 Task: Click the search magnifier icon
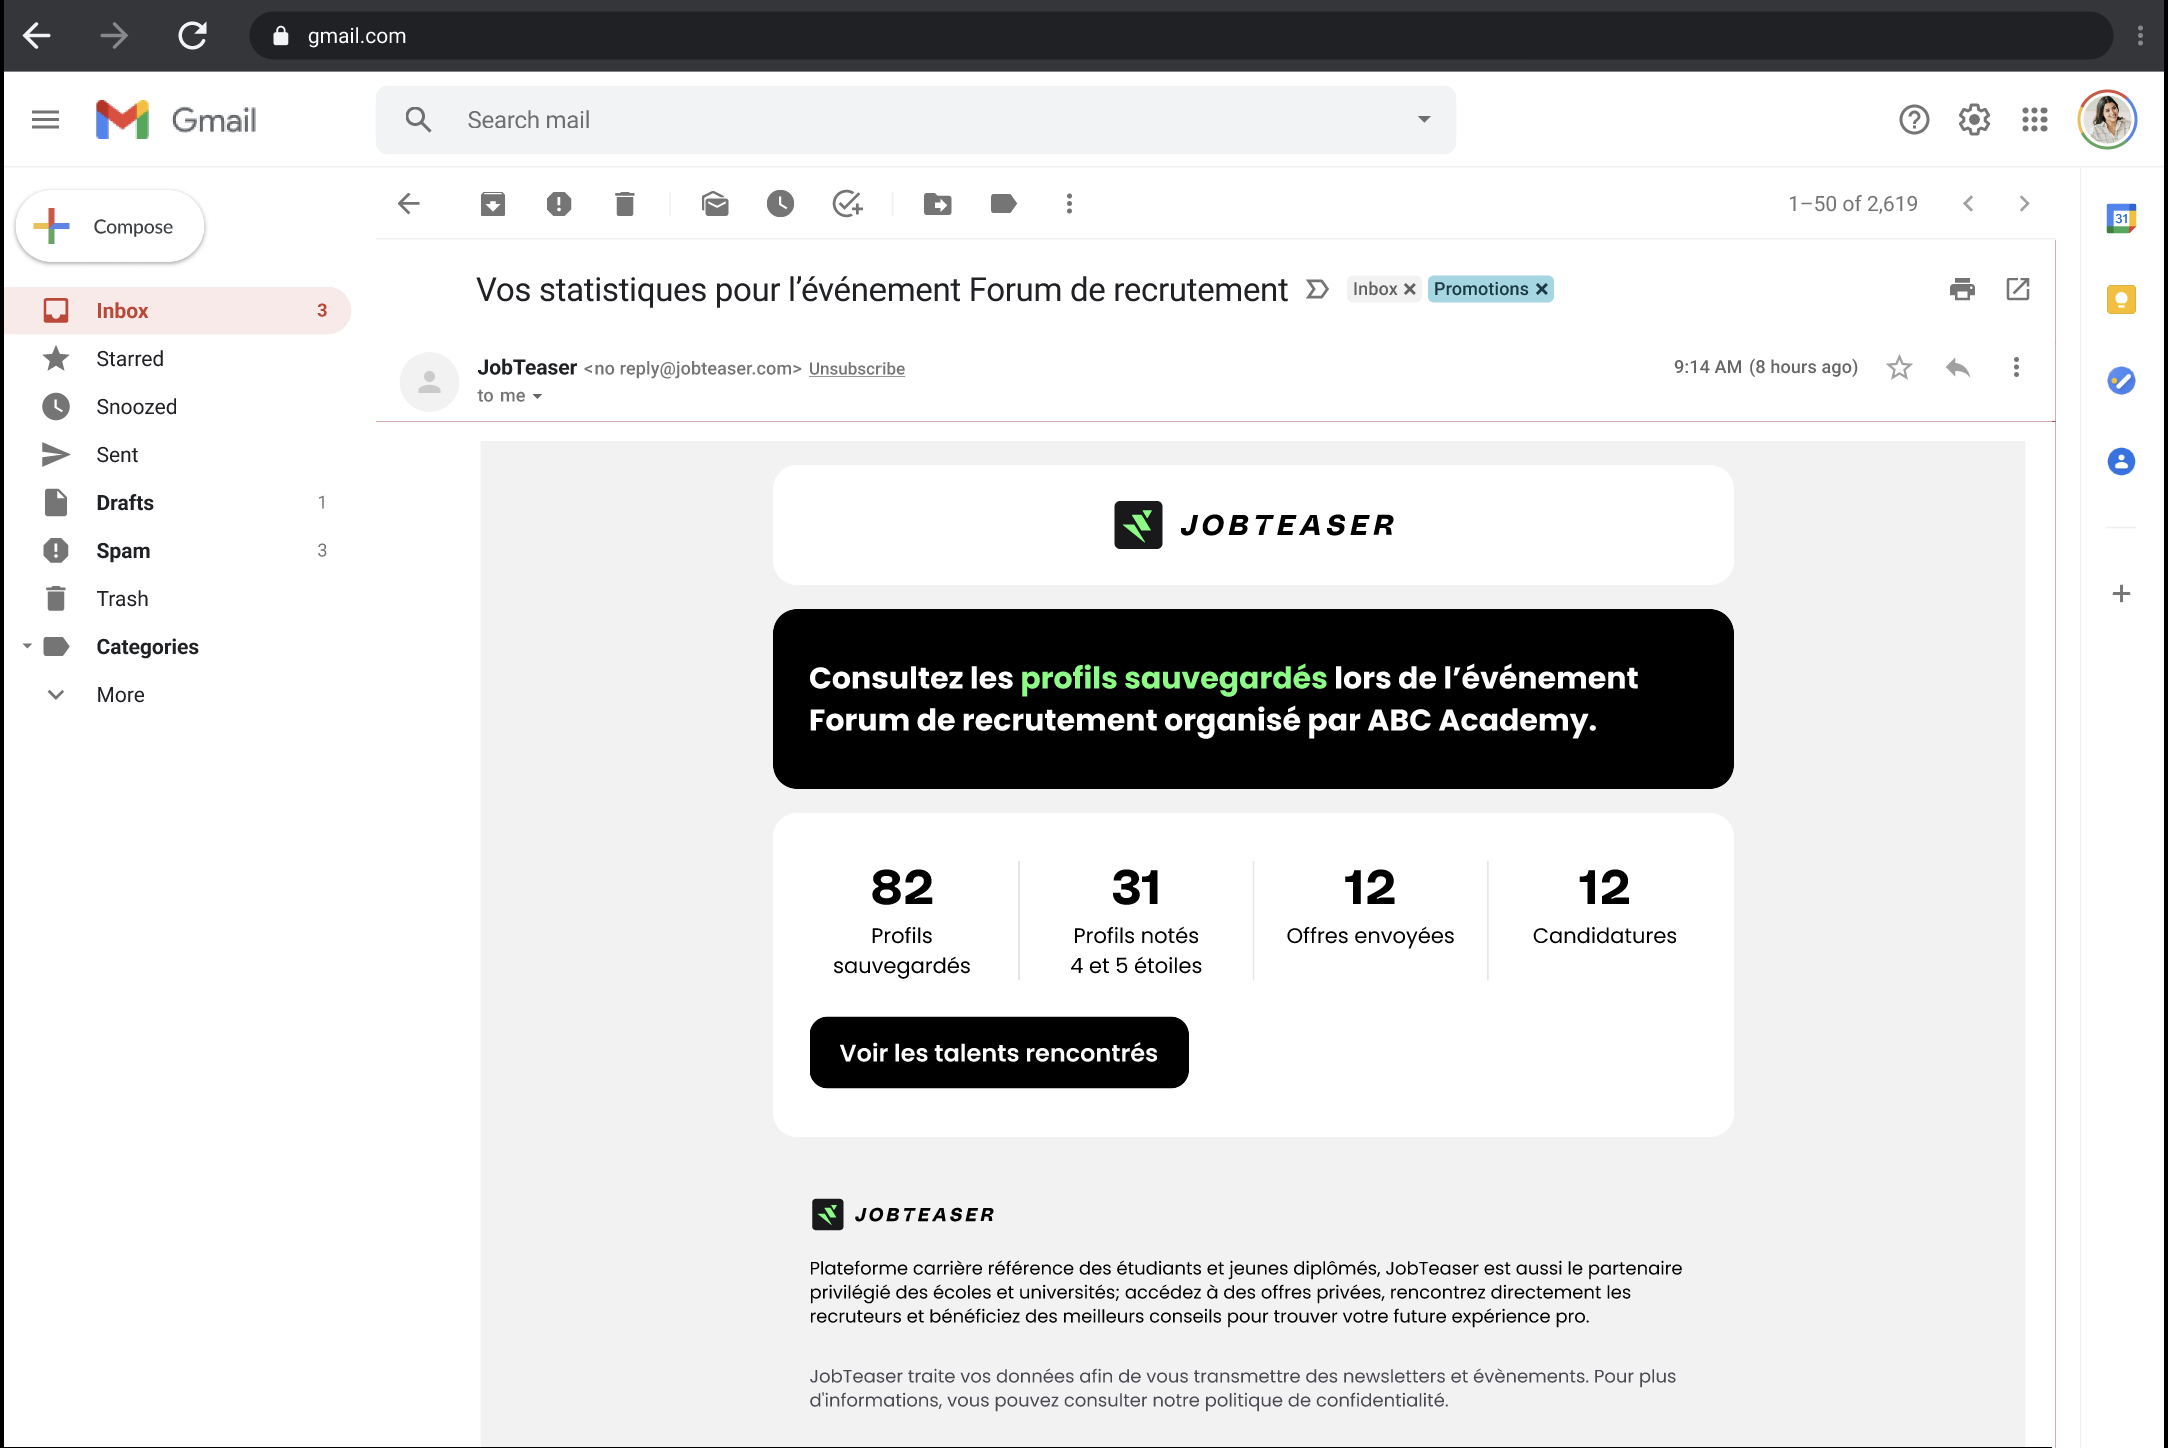coord(418,120)
